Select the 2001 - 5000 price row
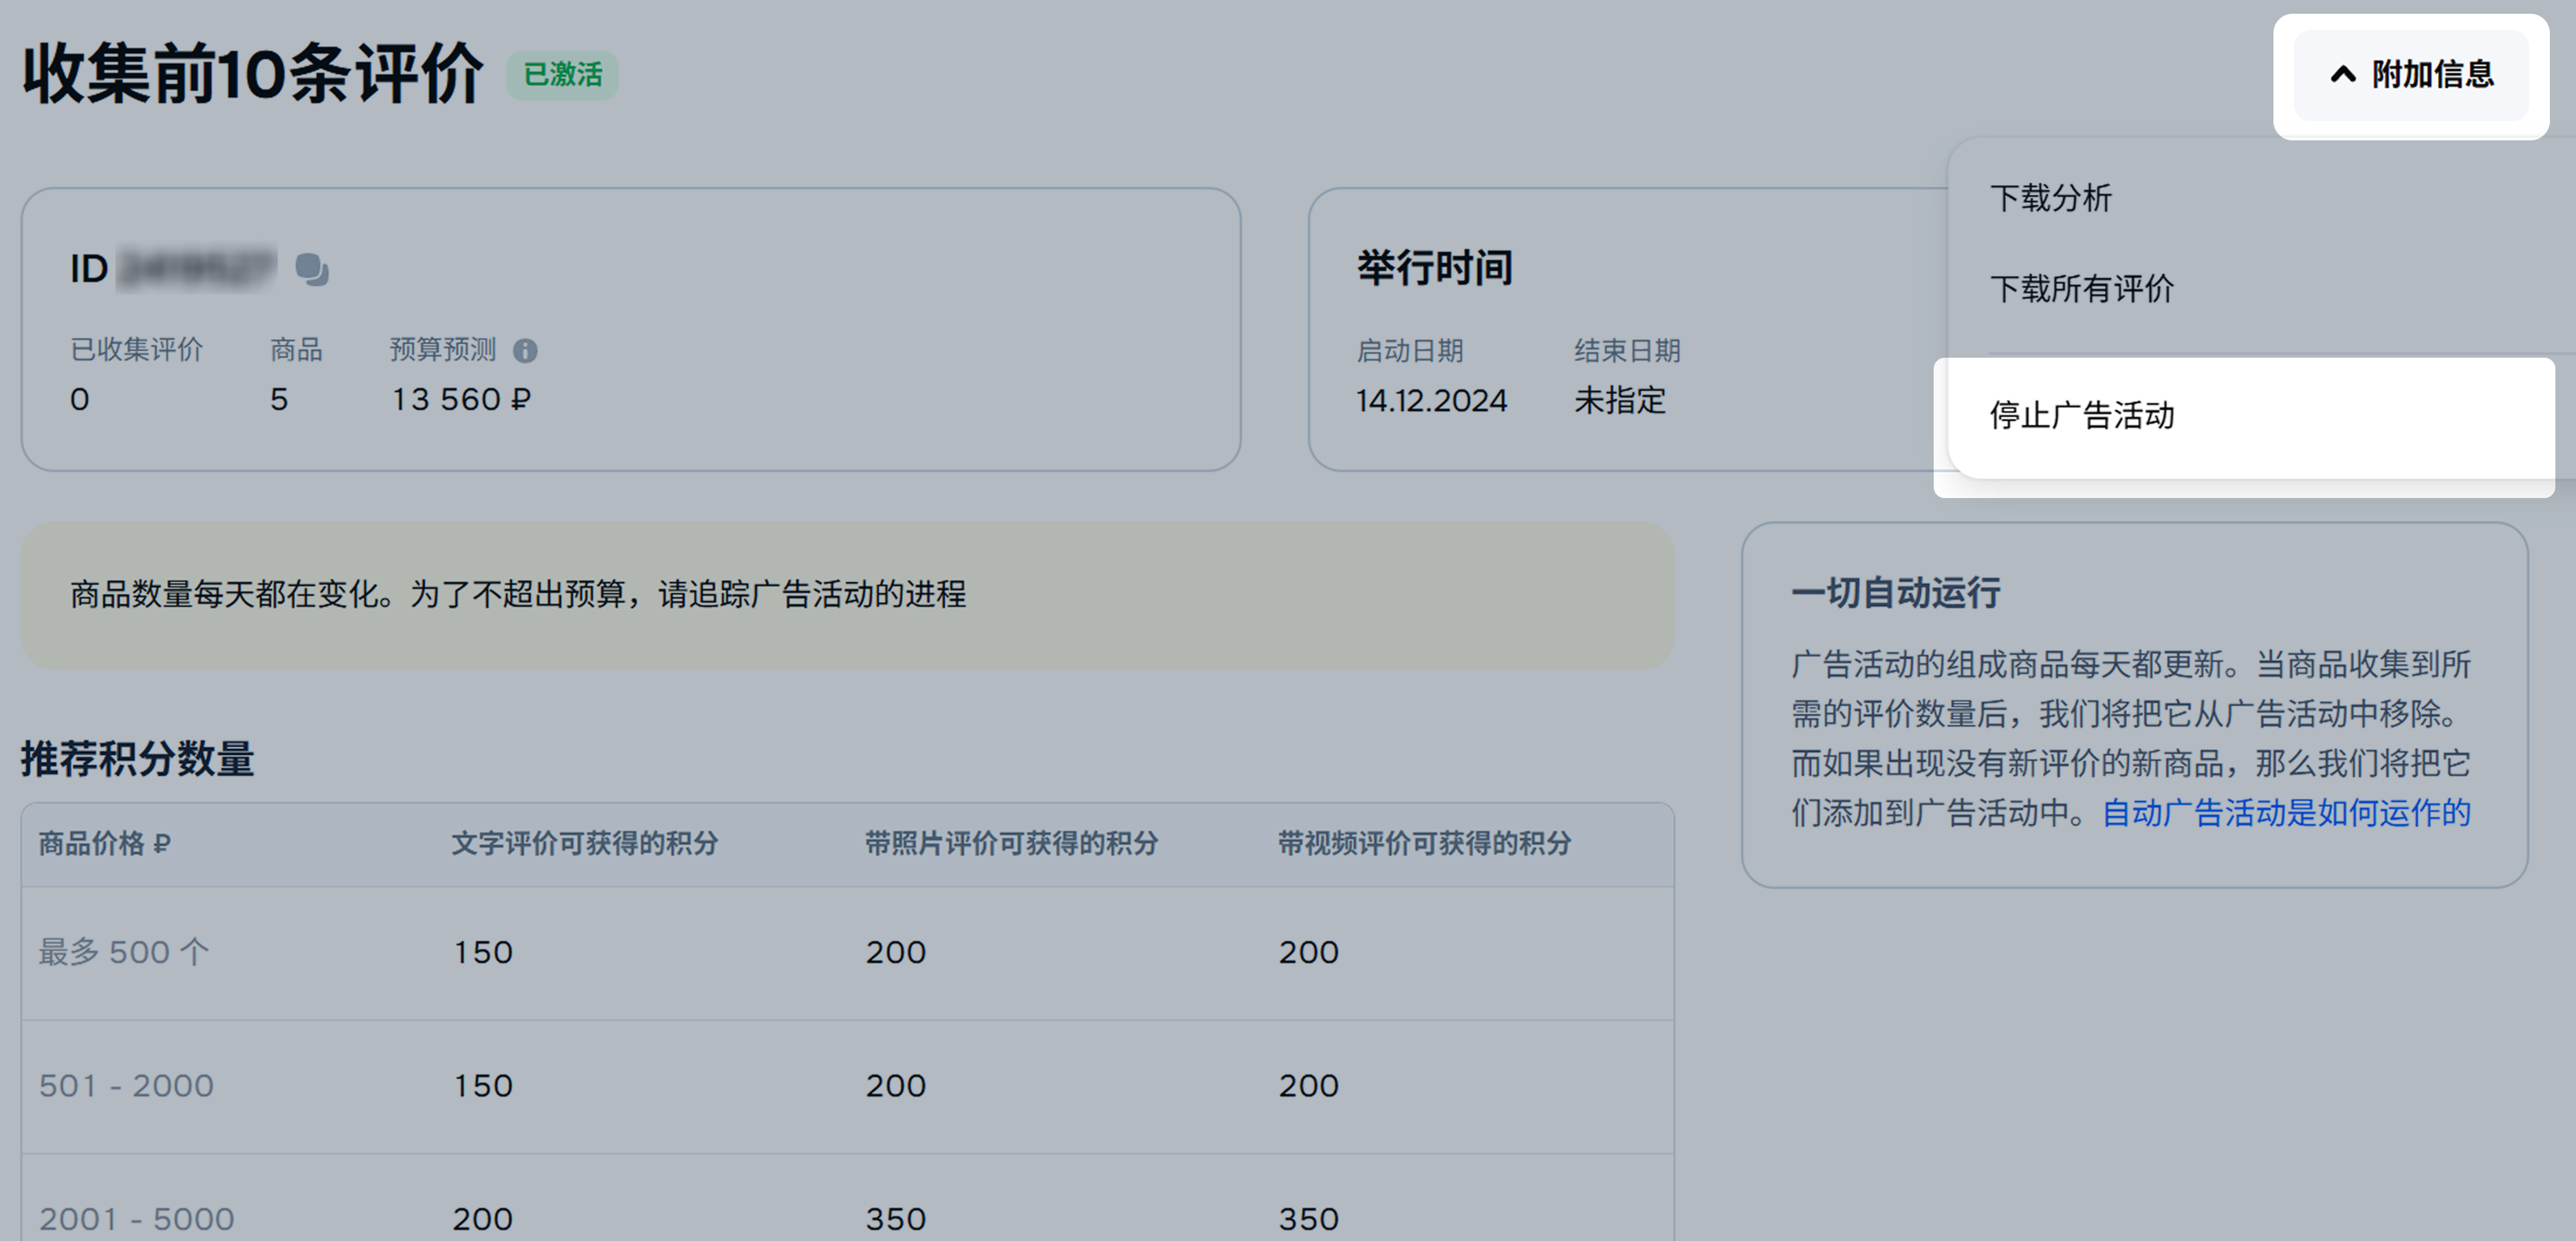 point(136,1219)
